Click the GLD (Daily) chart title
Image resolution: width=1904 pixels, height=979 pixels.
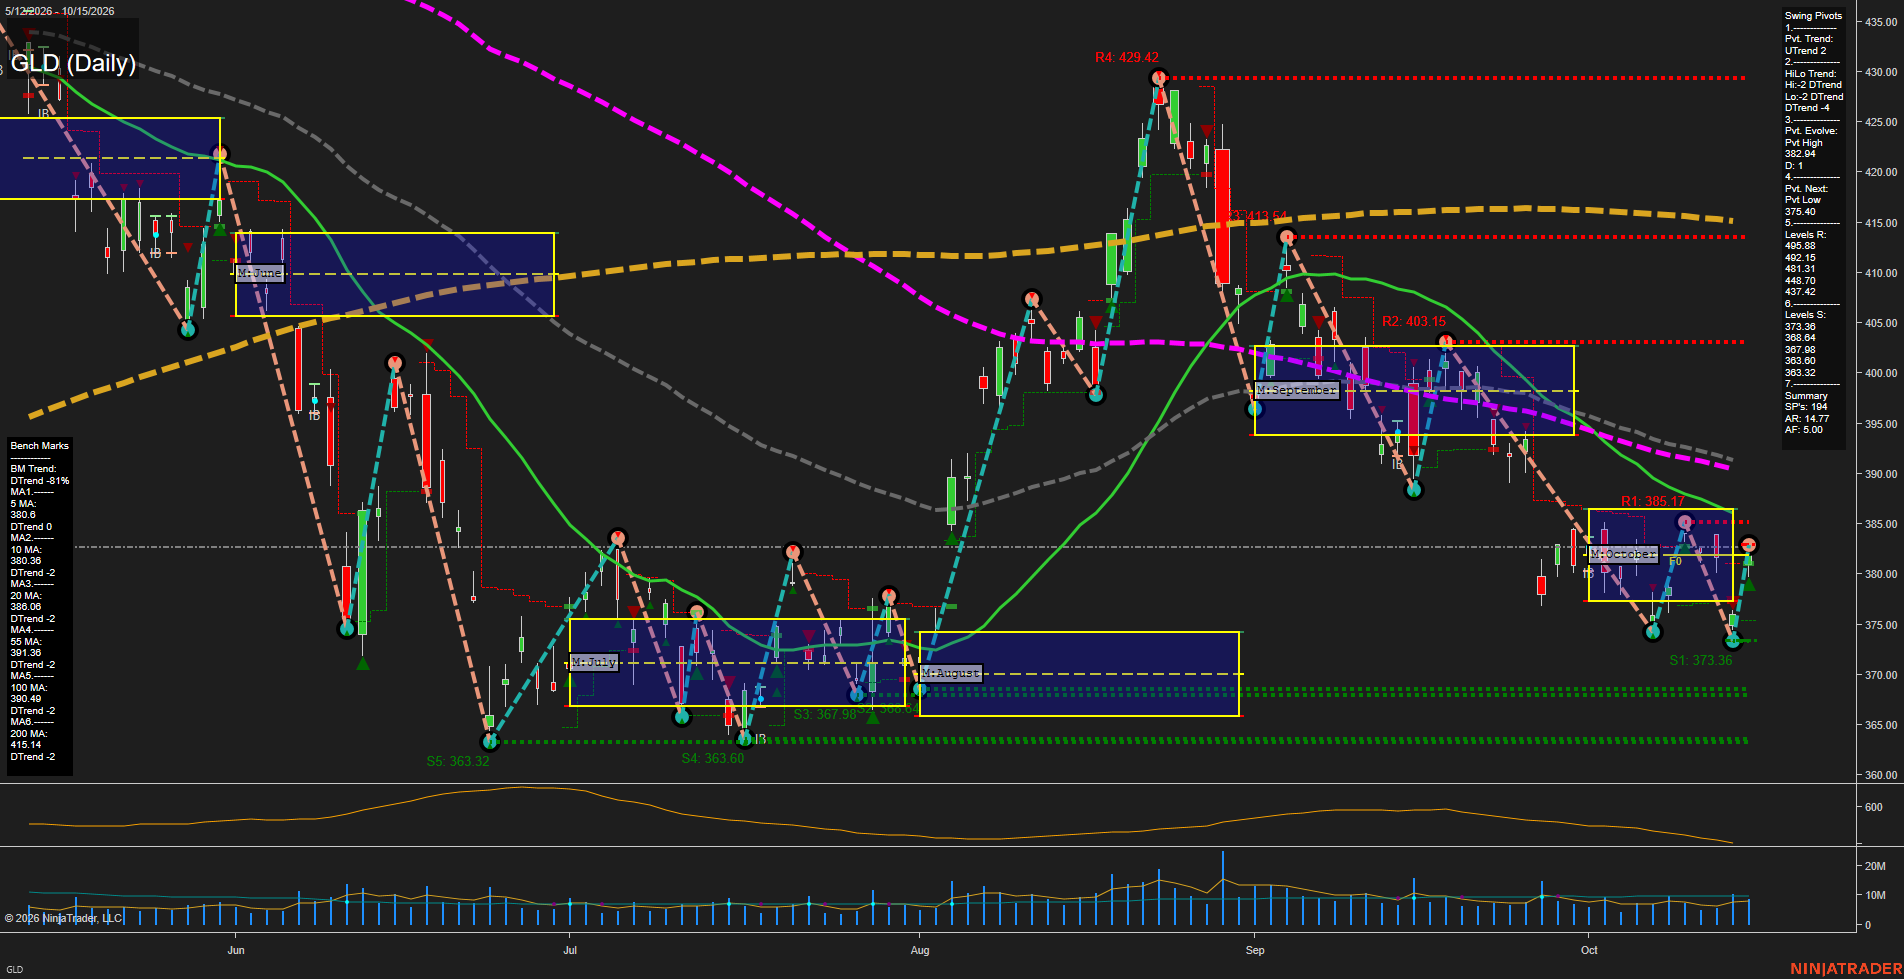(73, 63)
